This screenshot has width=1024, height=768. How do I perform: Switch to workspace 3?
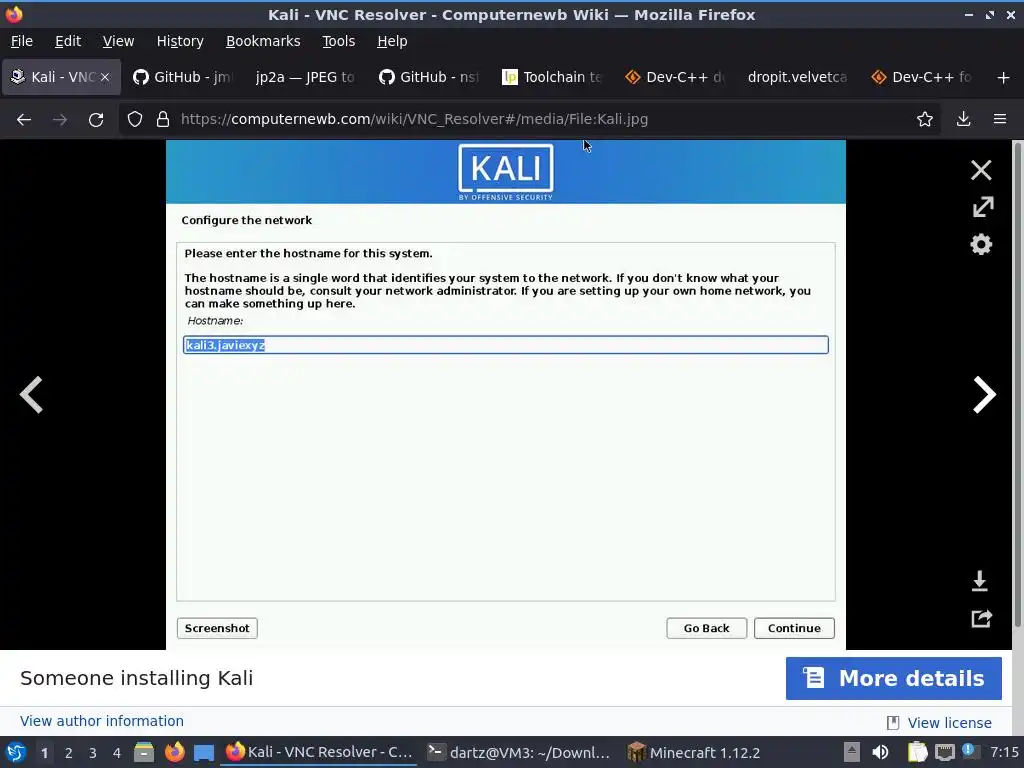pyautogui.click(x=93, y=753)
